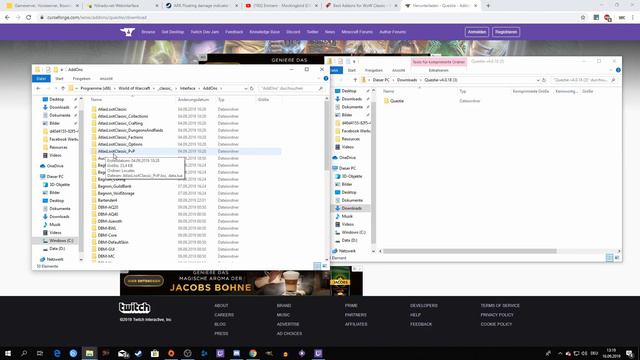640x360 pixels.
Task: Open AddOns address bar history dropdown
Action: (x=246, y=88)
